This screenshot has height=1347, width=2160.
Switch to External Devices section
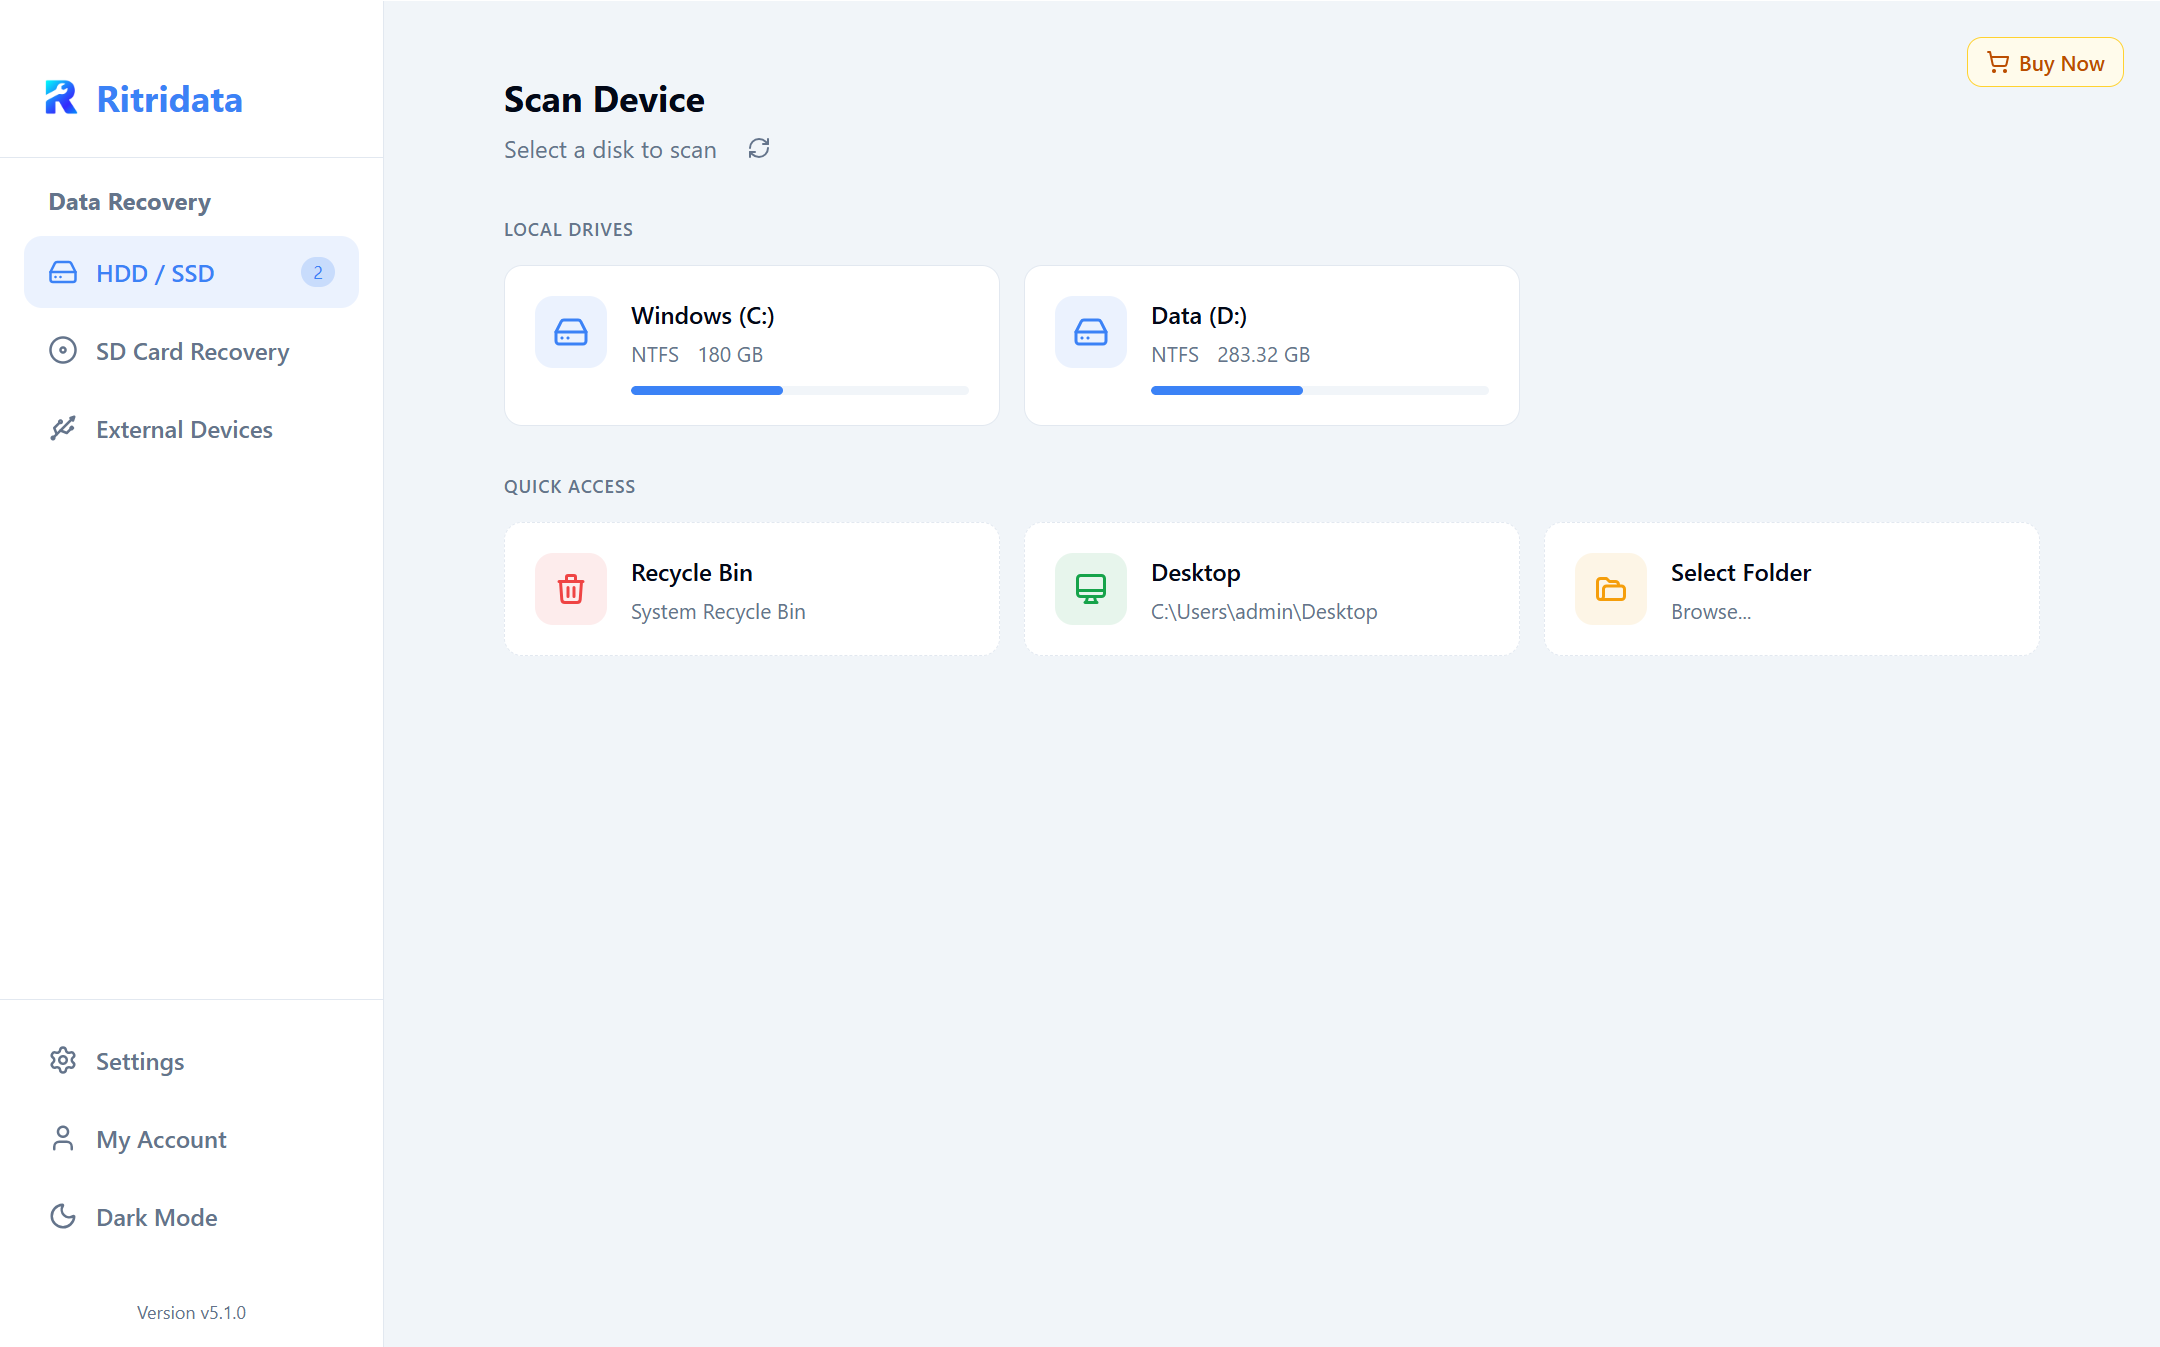pos(184,429)
